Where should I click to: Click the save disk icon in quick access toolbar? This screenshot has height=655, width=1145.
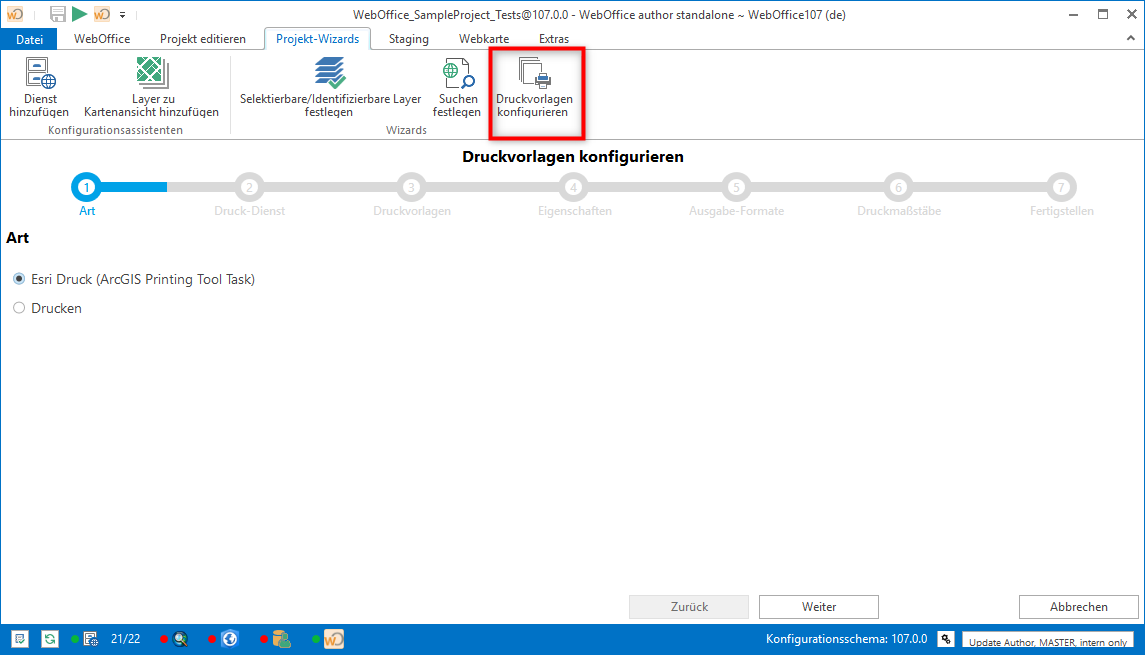[x=58, y=14]
